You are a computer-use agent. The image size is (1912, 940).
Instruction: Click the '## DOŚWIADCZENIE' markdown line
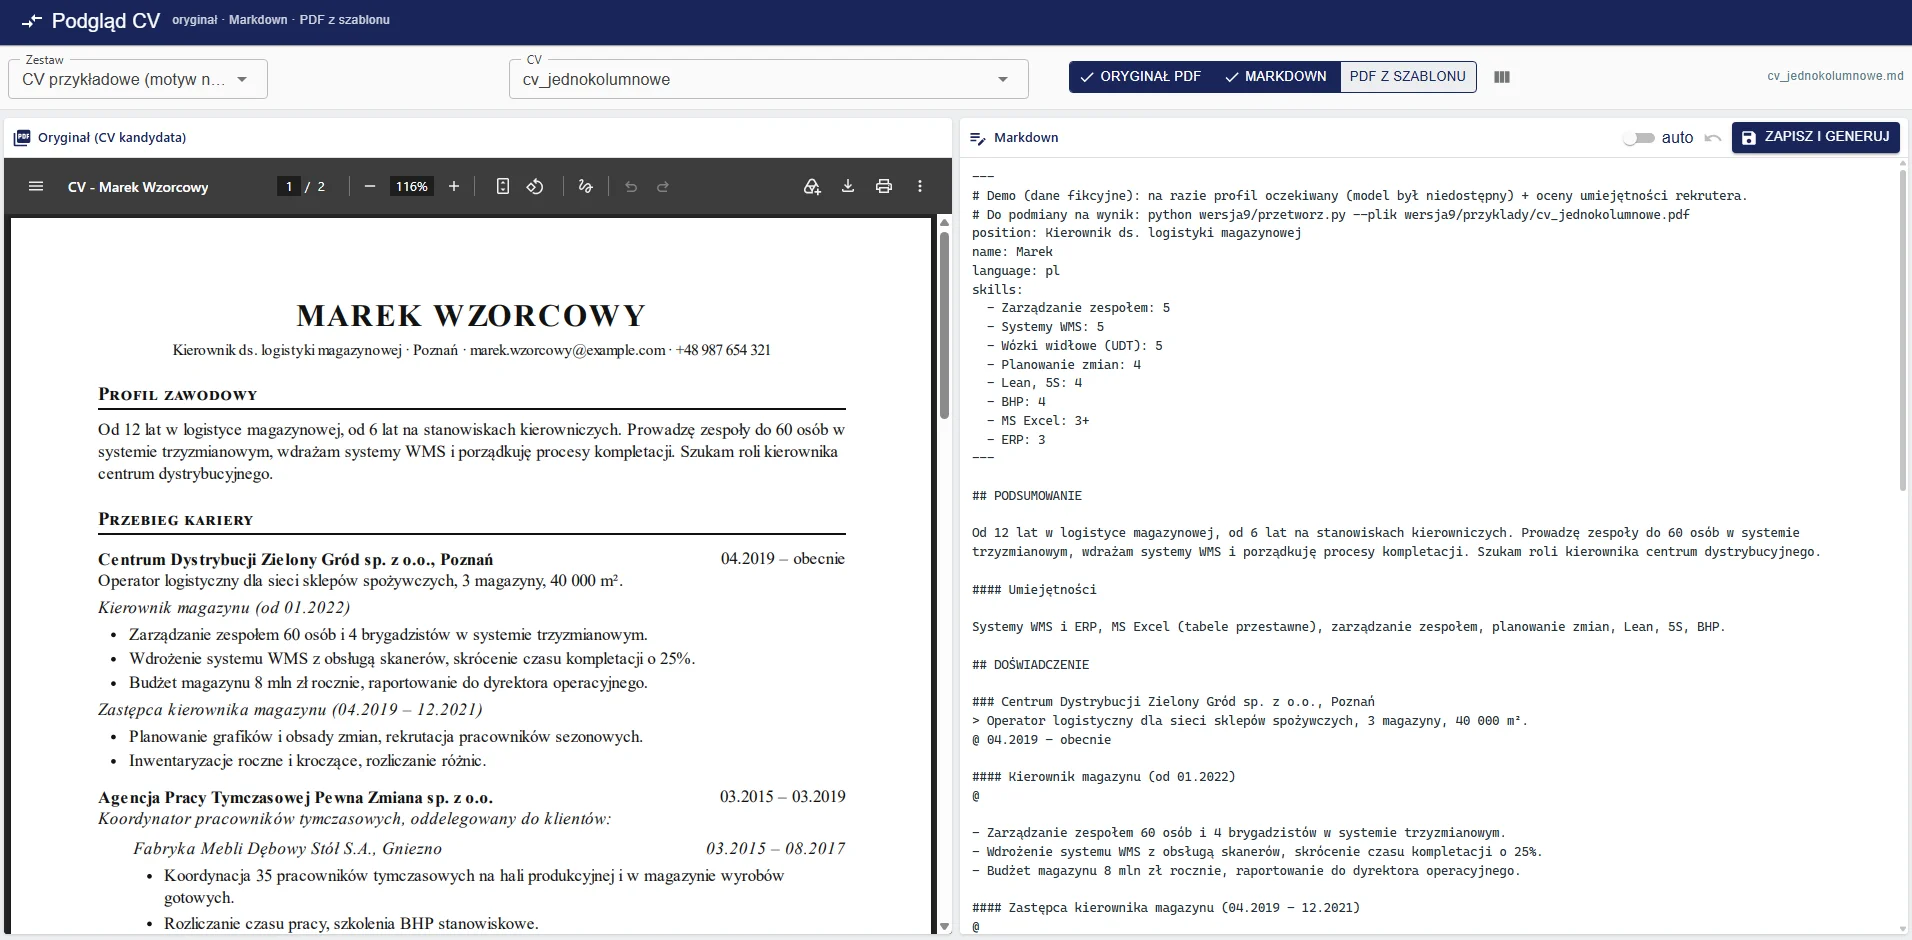(1030, 665)
